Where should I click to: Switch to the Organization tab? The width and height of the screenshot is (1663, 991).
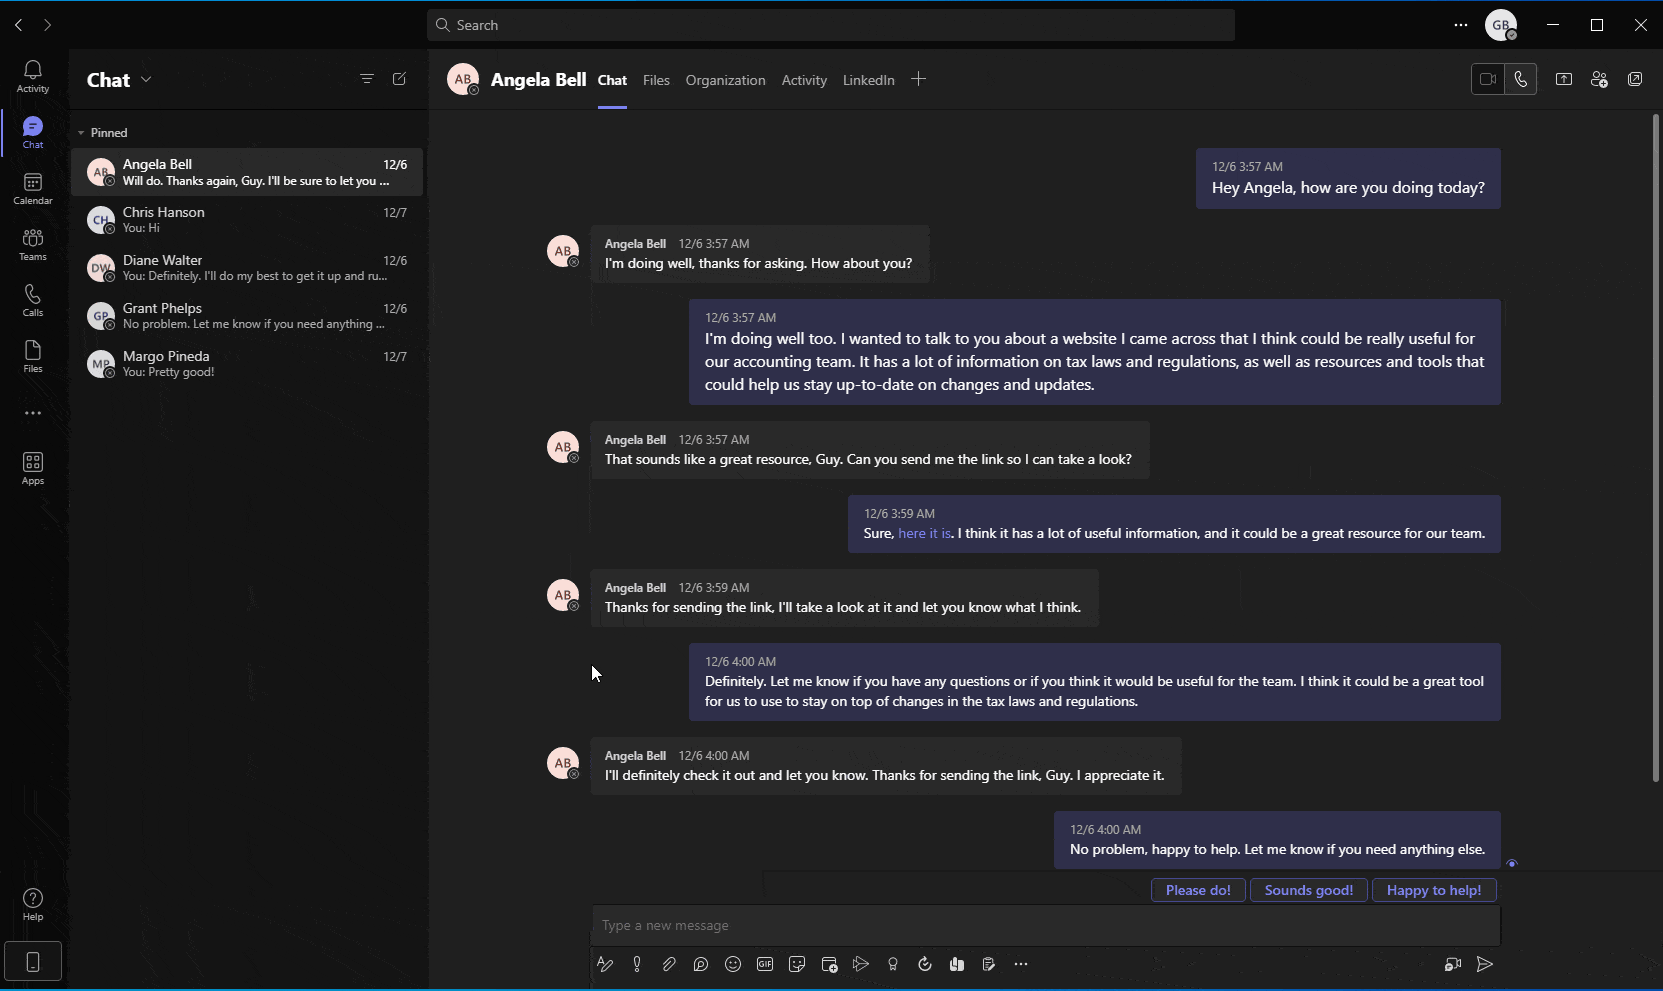tap(726, 80)
